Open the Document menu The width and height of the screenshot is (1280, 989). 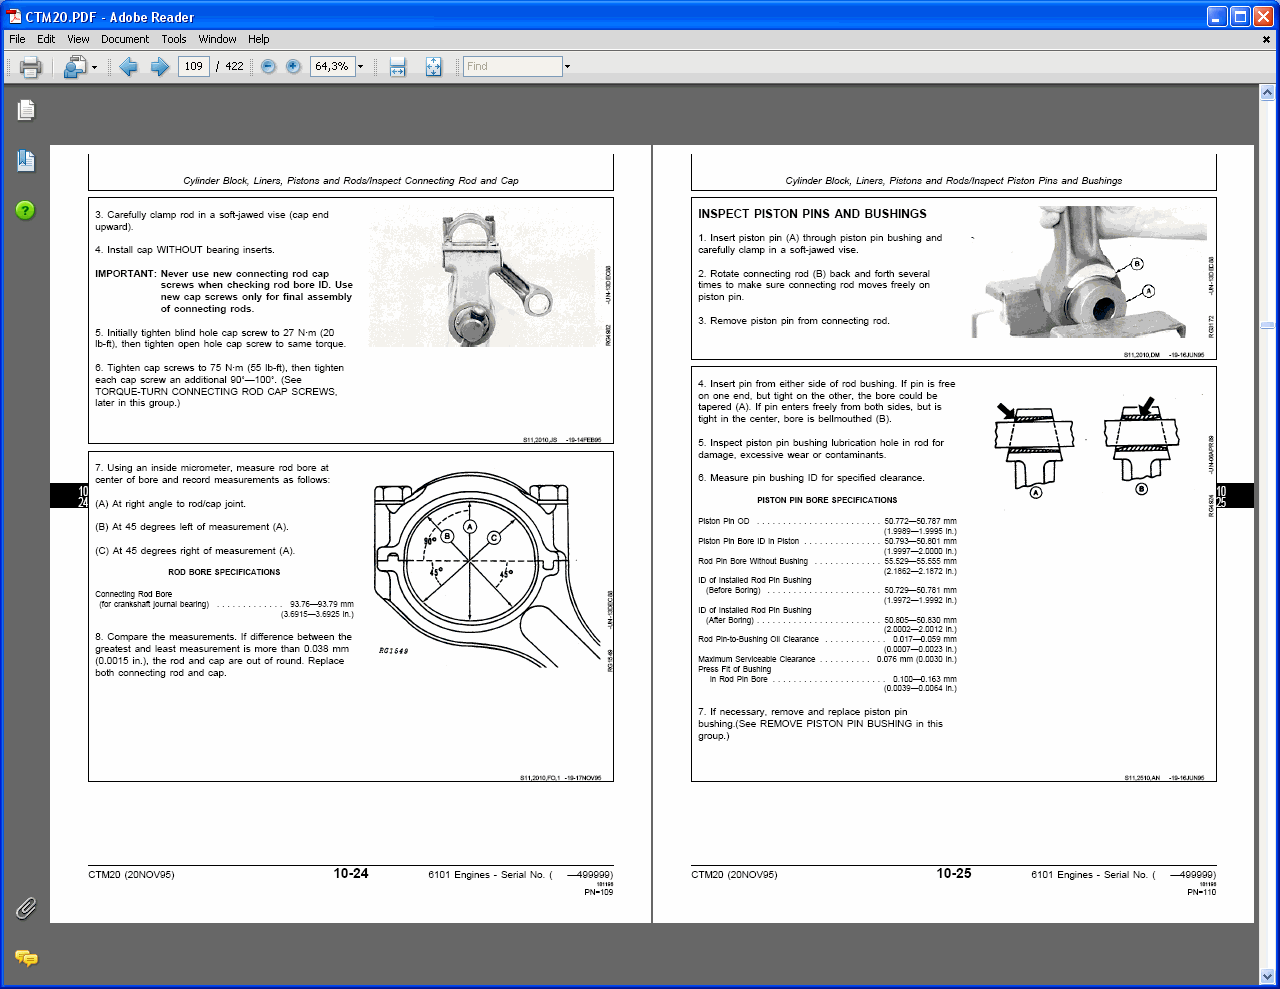(125, 39)
